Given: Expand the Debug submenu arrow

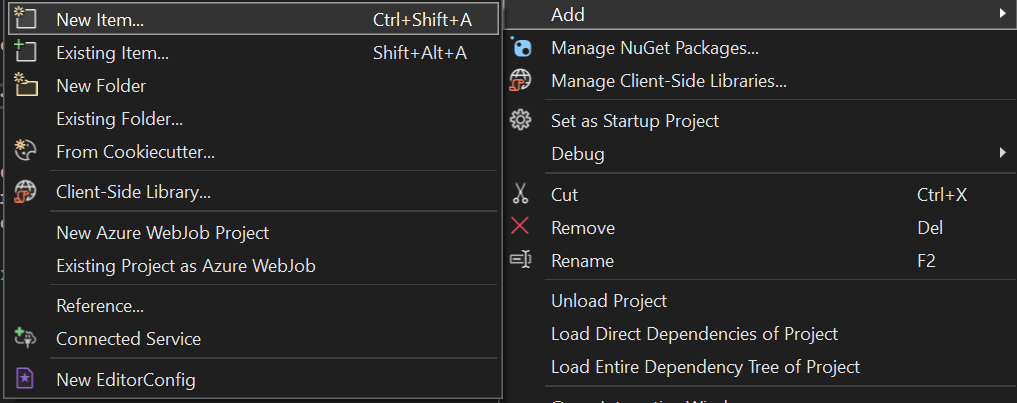Looking at the screenshot, I should point(1001,154).
